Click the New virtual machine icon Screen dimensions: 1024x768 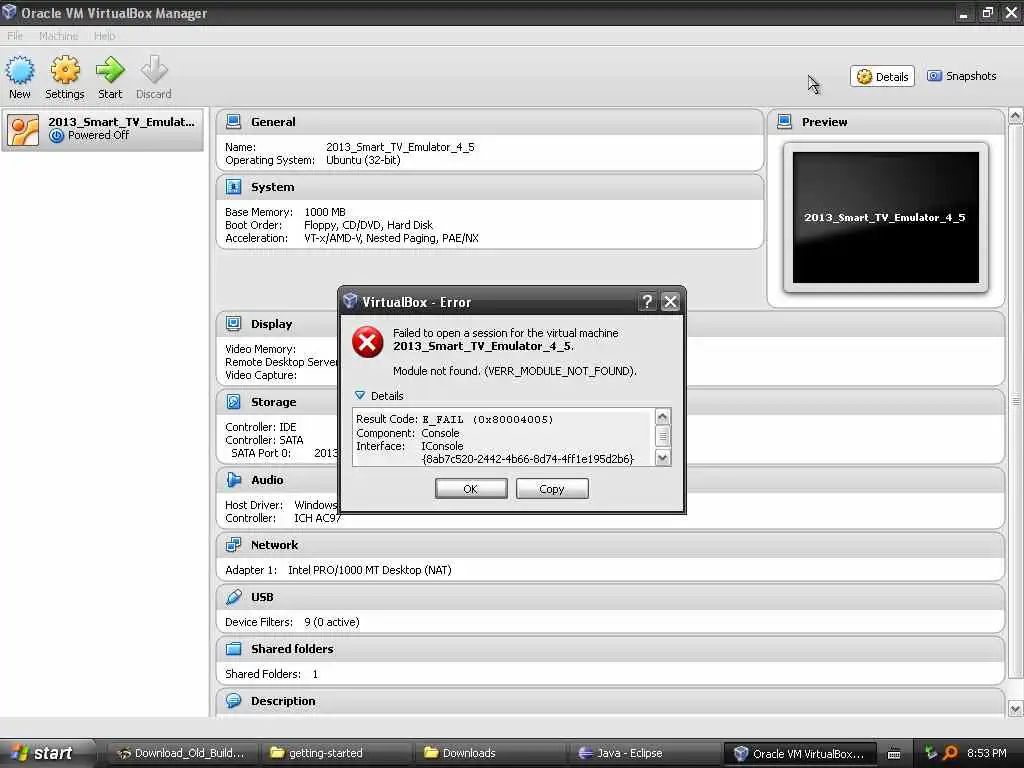20,70
